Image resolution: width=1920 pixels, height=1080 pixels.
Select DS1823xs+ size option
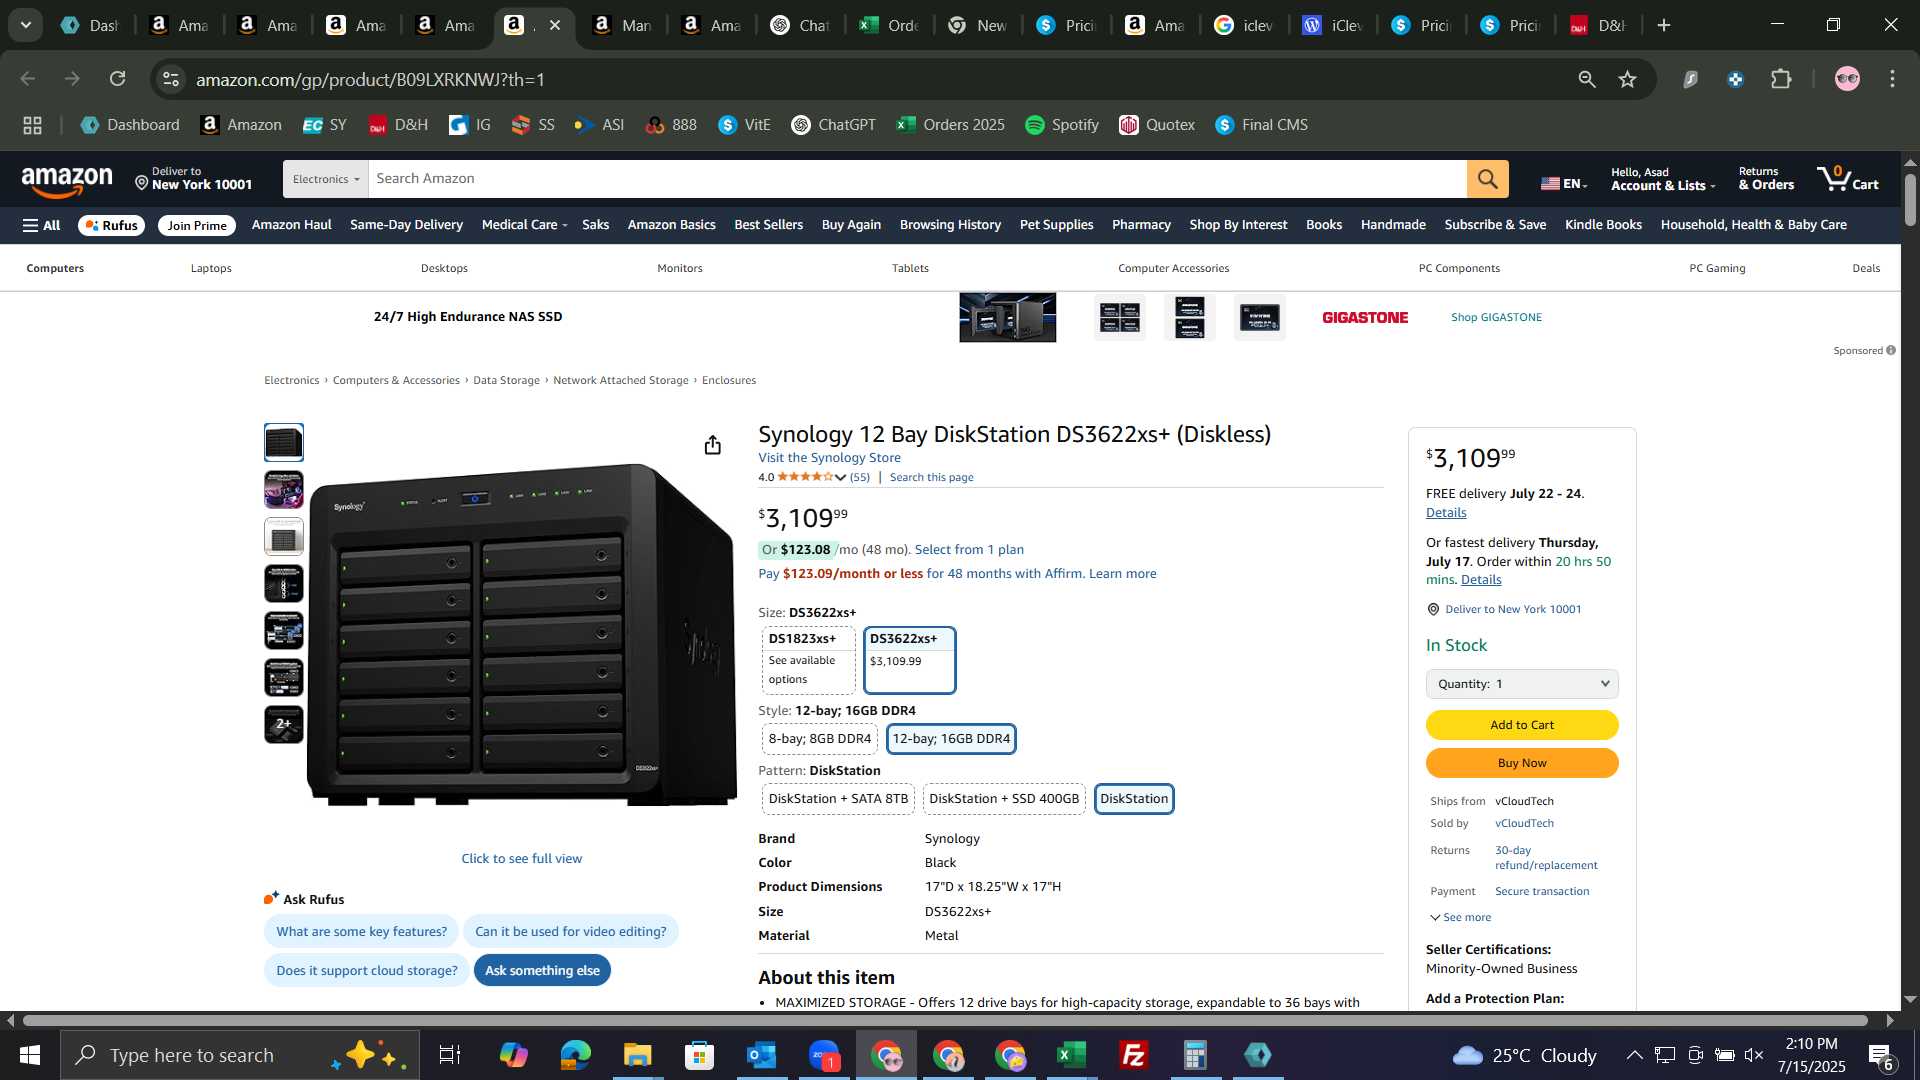pyautogui.click(x=808, y=660)
